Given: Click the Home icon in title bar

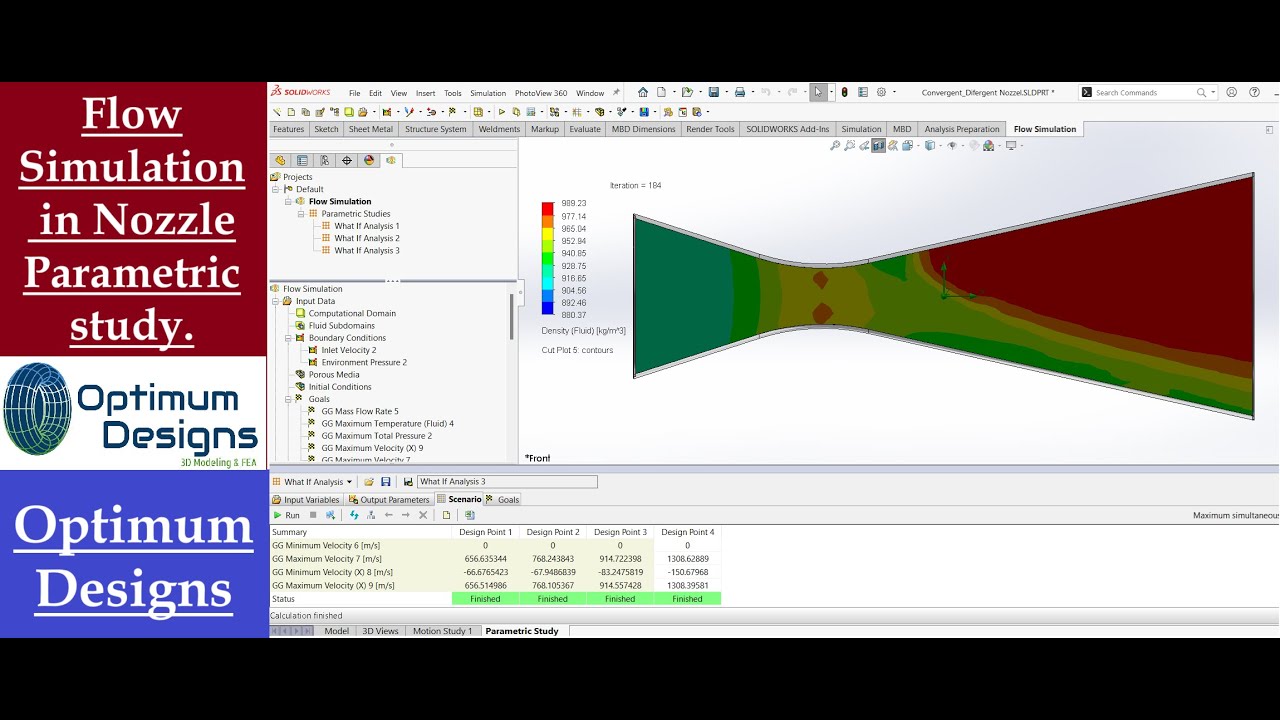Looking at the screenshot, I should coord(643,92).
